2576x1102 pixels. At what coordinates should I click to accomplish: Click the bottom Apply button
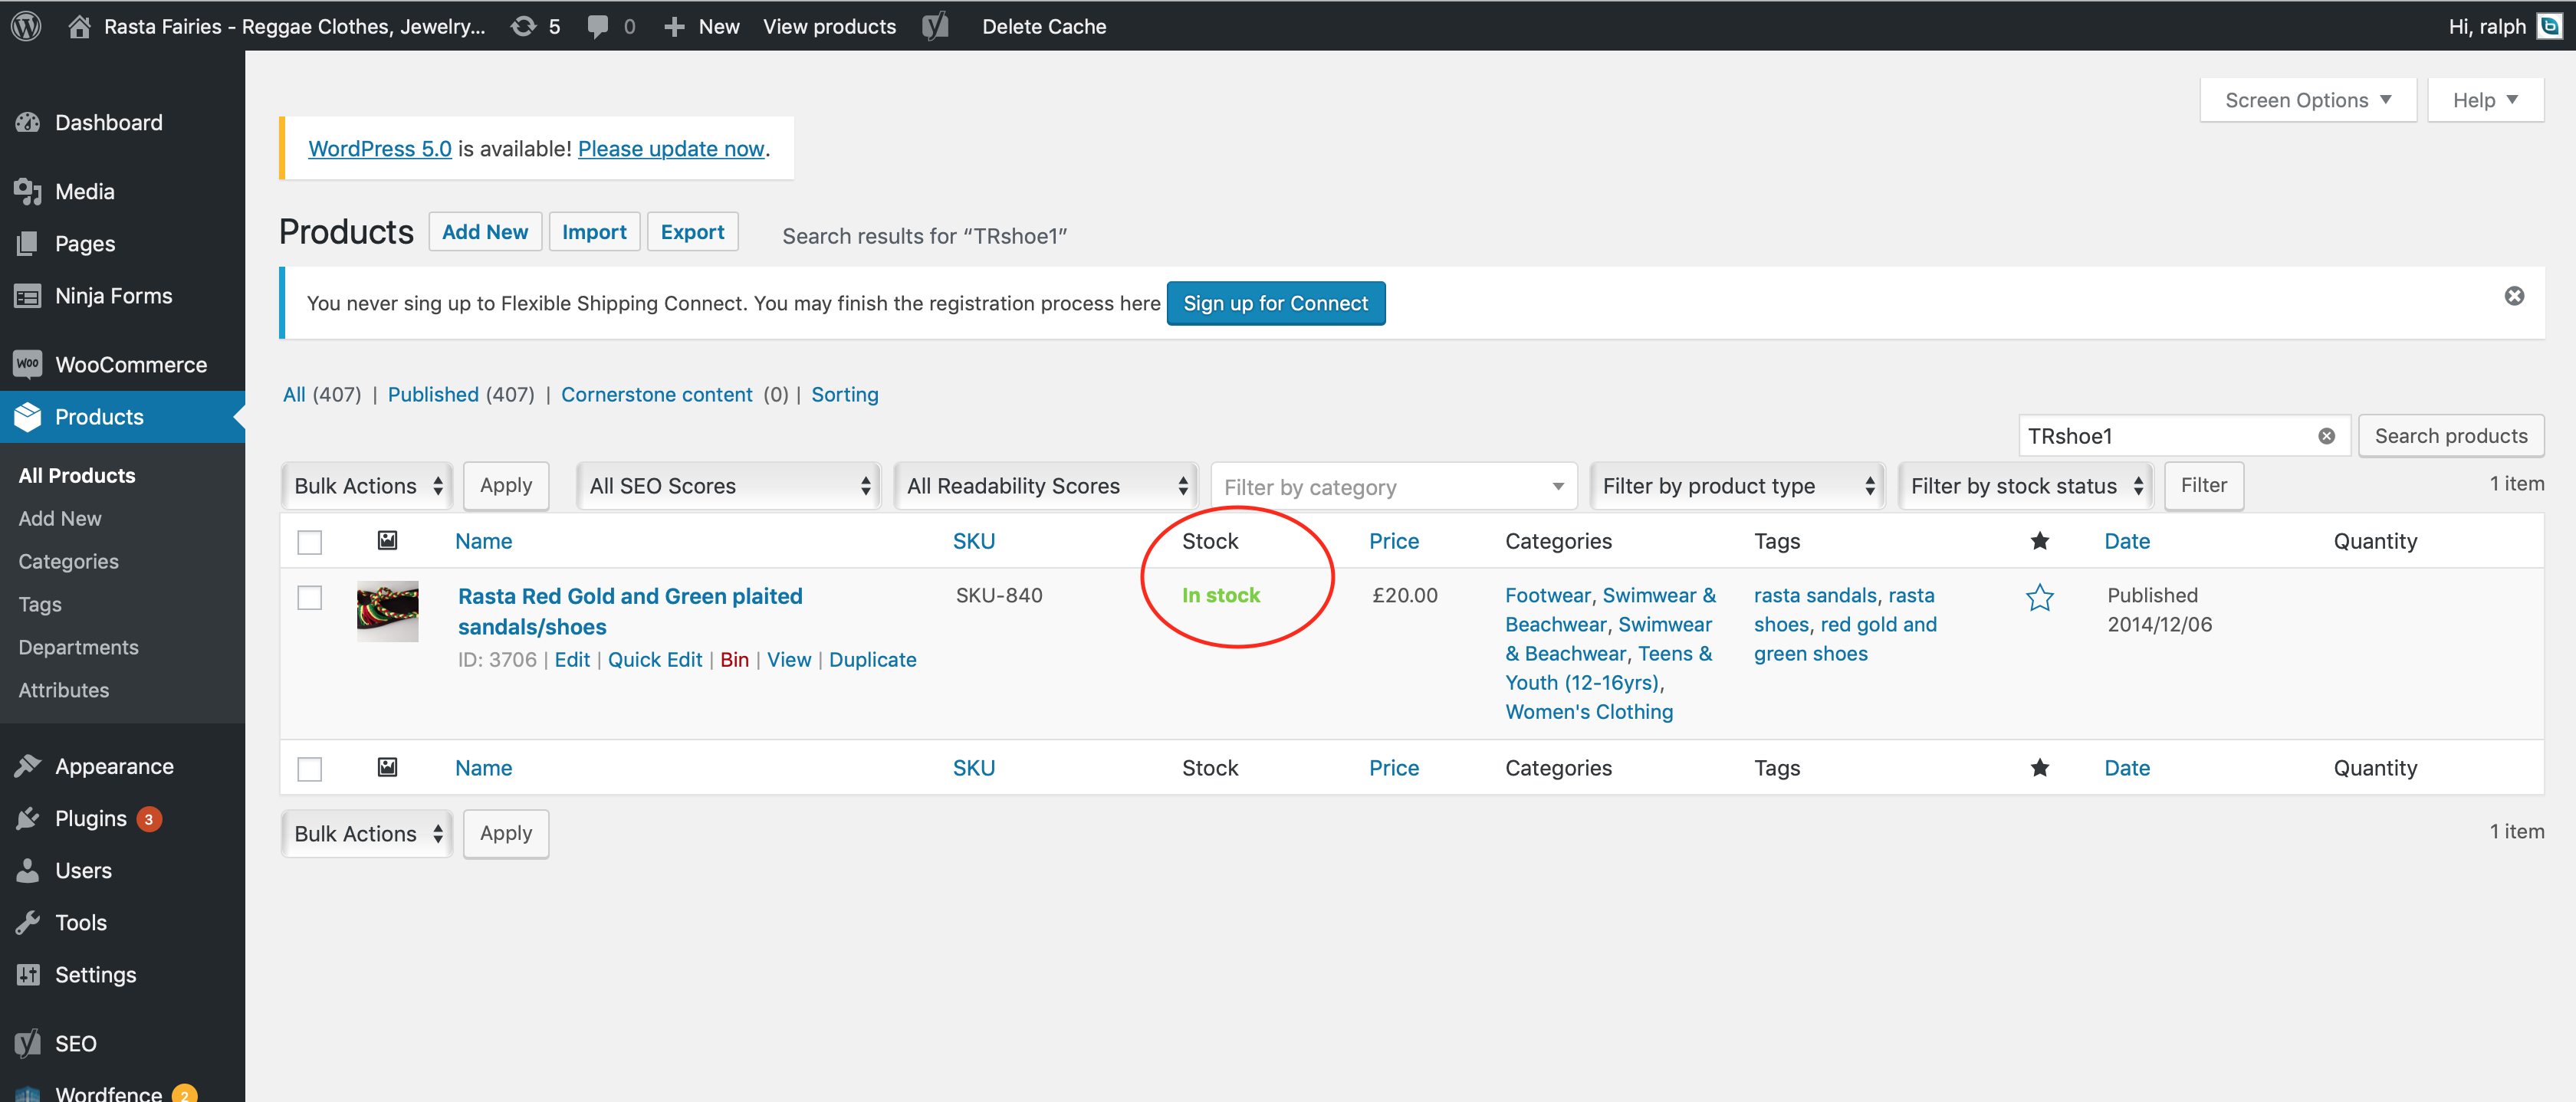(x=506, y=833)
